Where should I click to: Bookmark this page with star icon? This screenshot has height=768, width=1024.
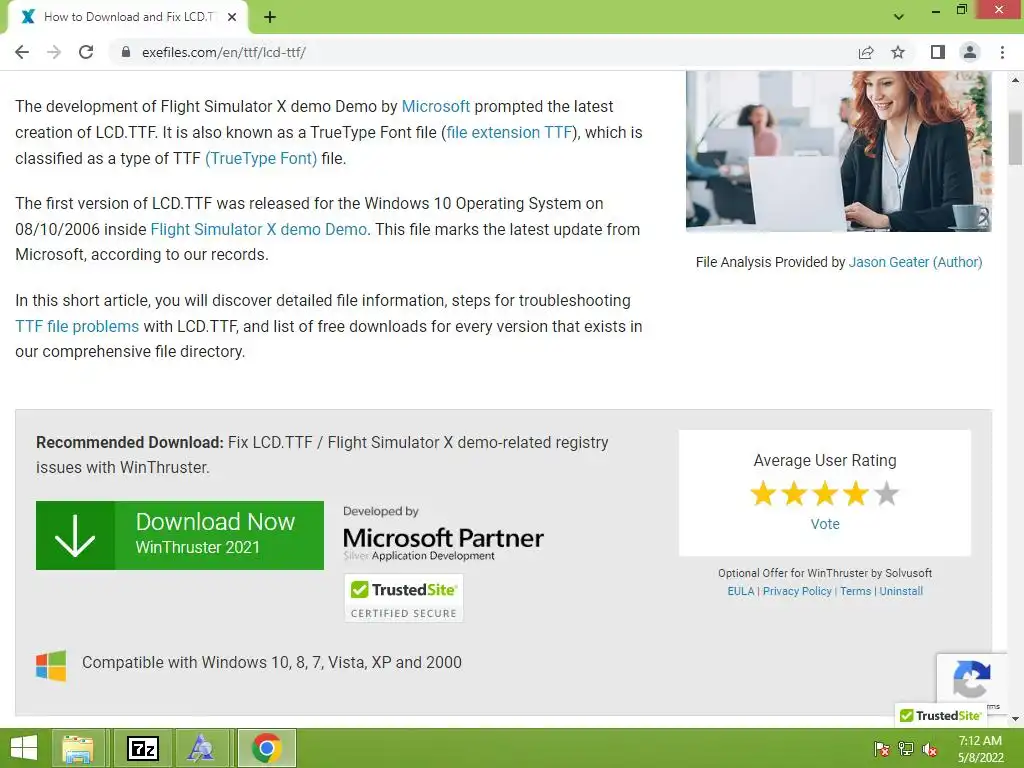898,52
